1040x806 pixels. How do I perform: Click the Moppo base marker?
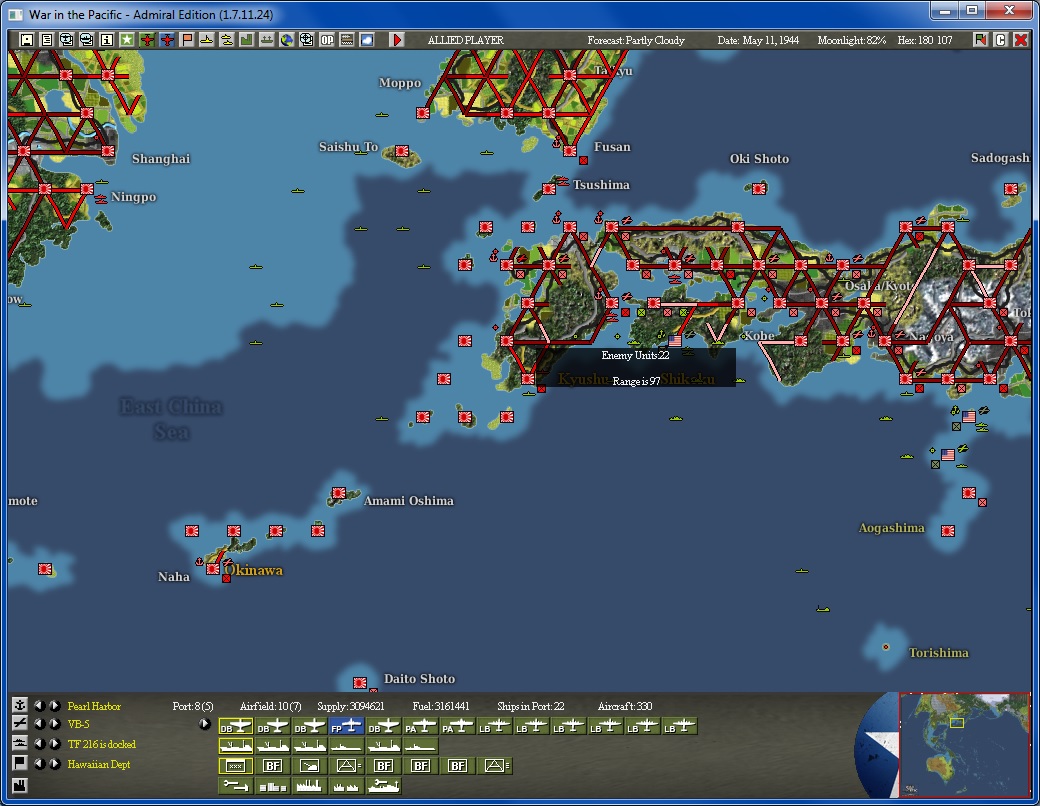[423, 113]
